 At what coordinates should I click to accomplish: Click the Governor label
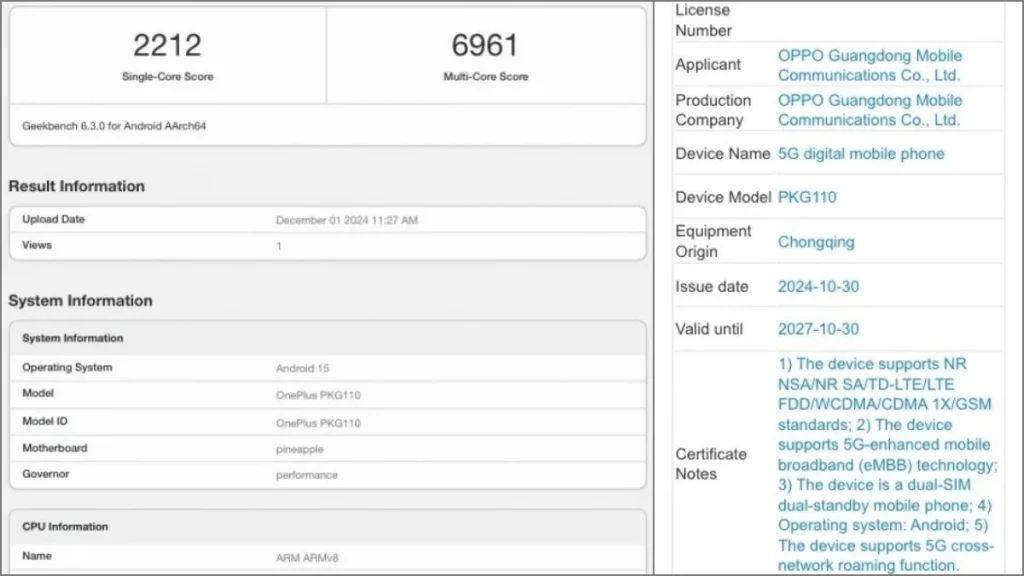[x=45, y=474]
